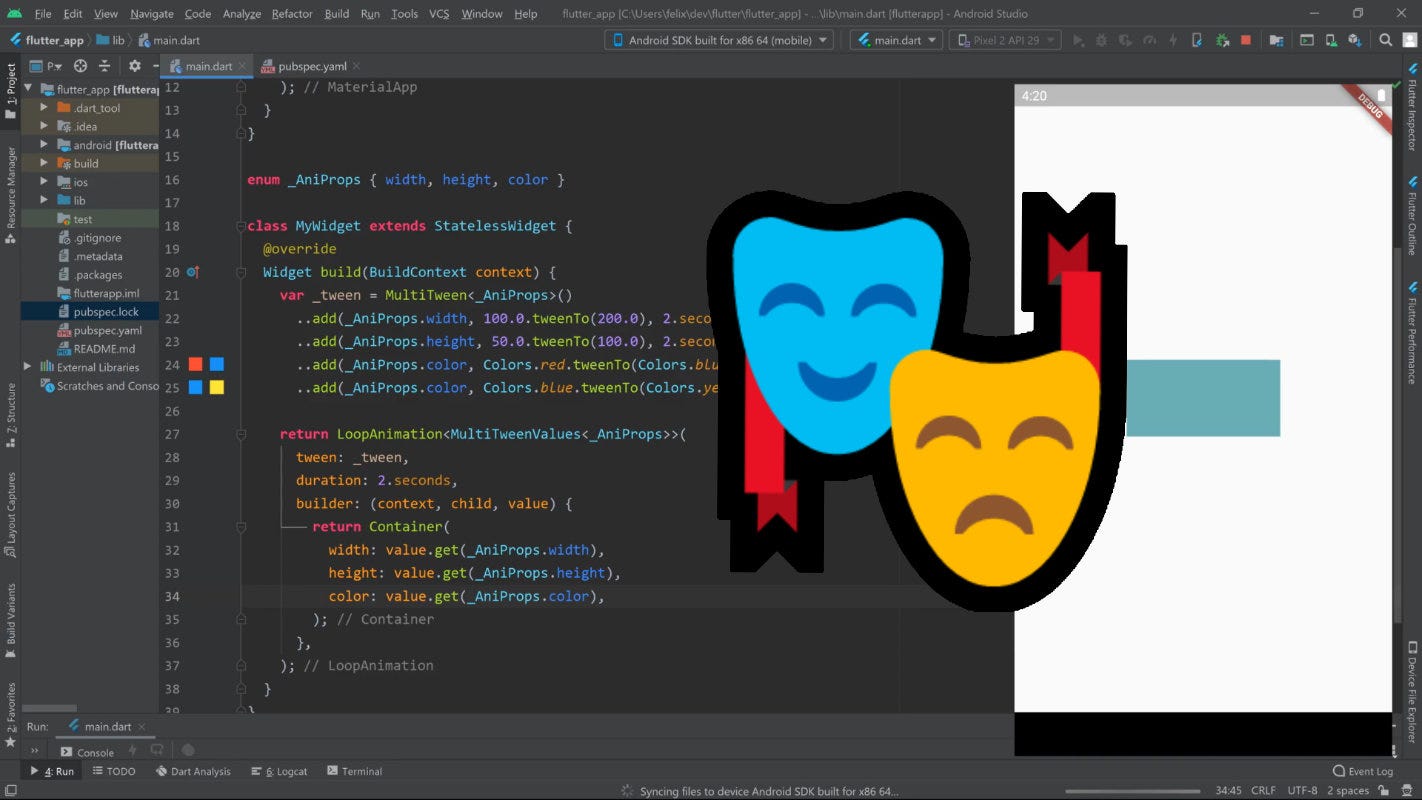Select .gitignore in project tree
The width and height of the screenshot is (1422, 800).
pyautogui.click(x=89, y=238)
